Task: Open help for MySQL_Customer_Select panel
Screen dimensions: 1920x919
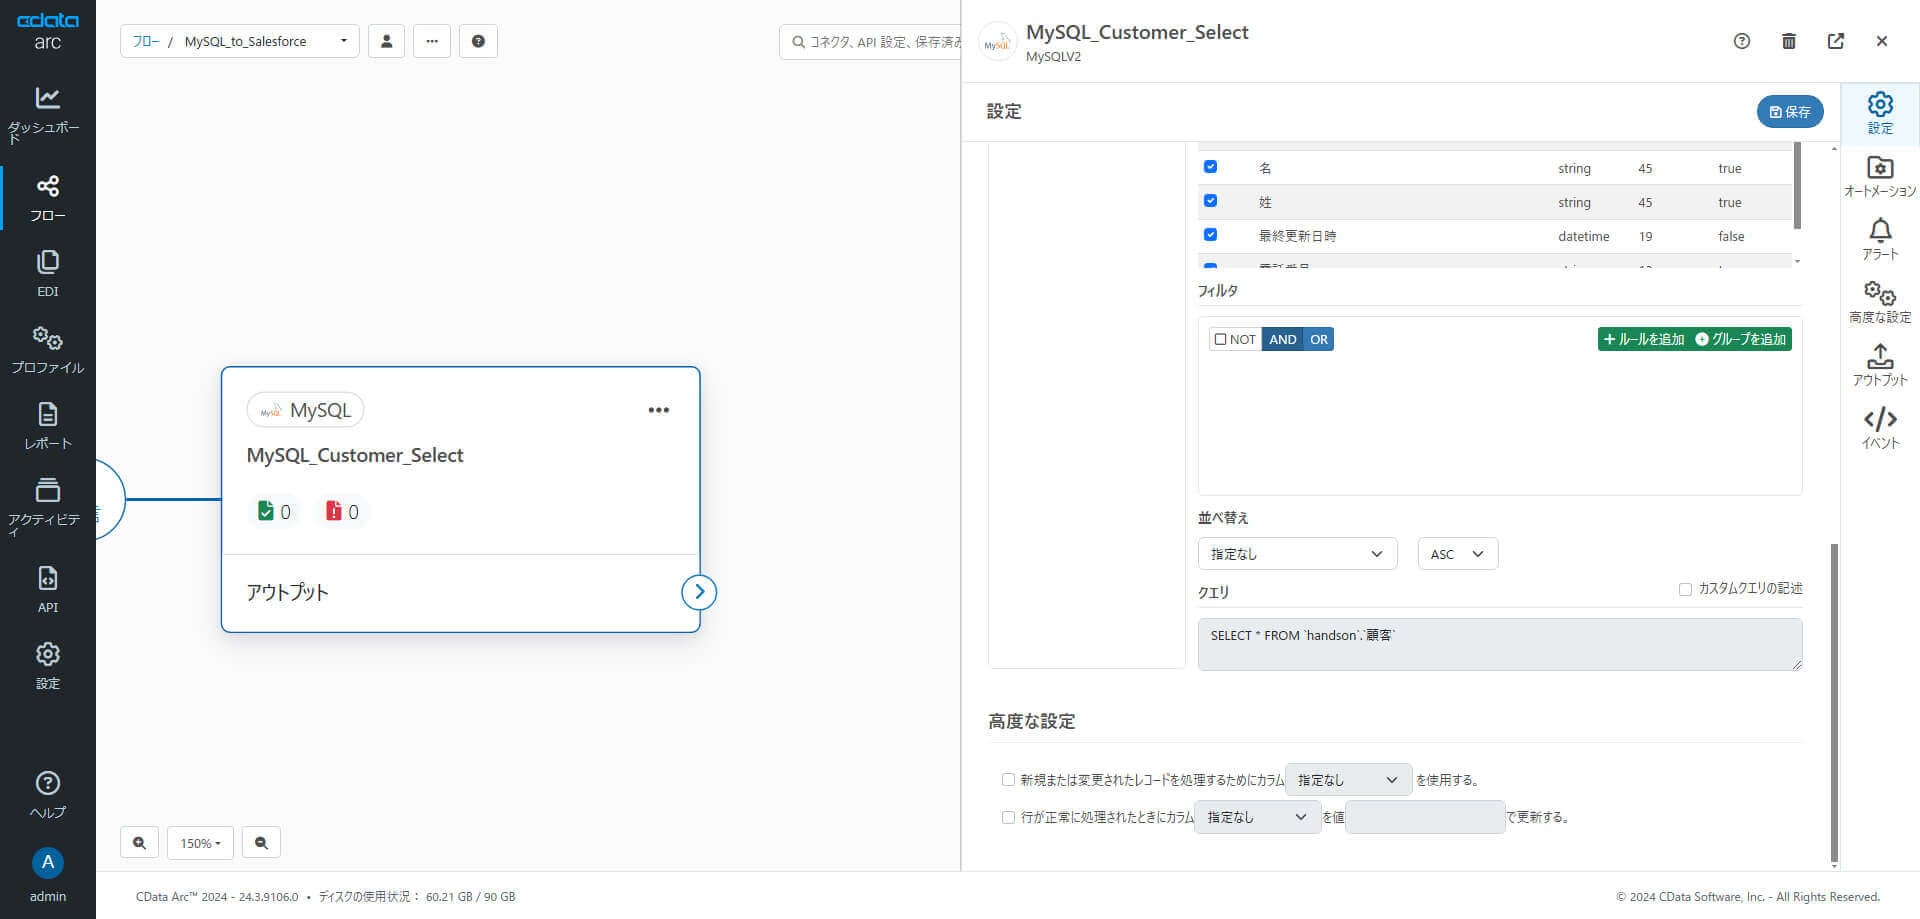Action: (x=1742, y=41)
